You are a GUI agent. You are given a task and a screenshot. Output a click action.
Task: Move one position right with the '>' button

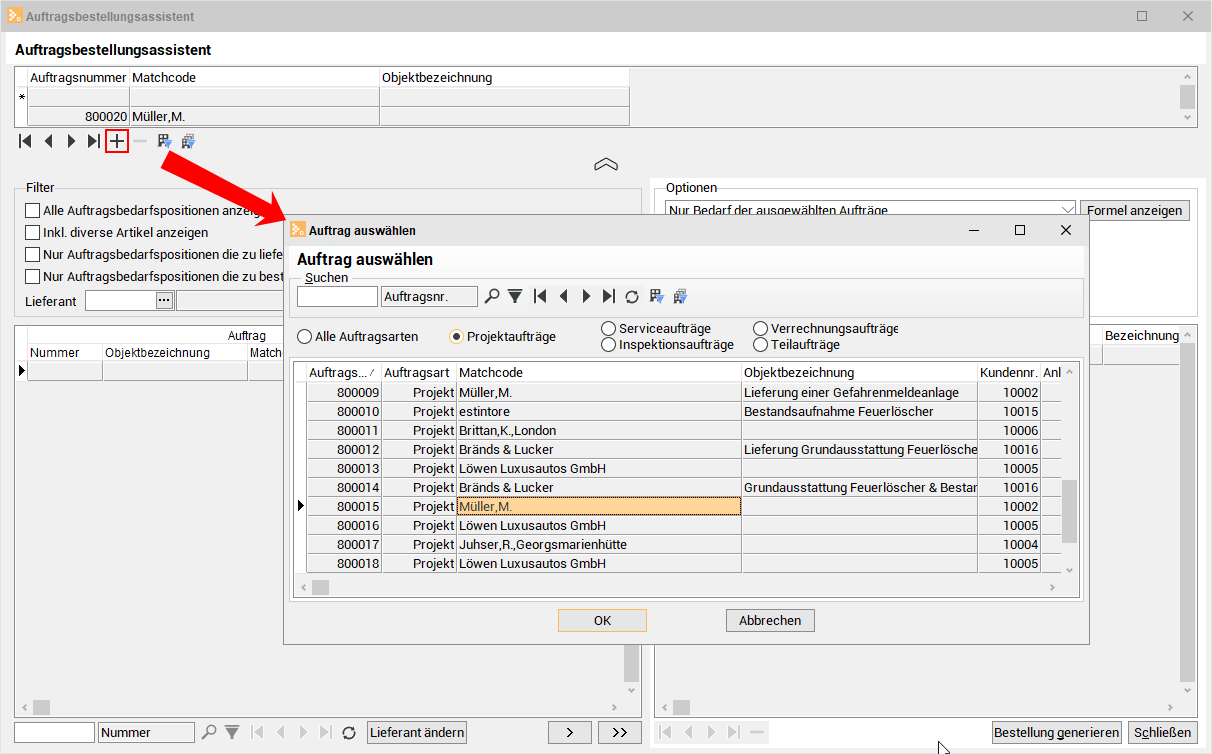(570, 732)
